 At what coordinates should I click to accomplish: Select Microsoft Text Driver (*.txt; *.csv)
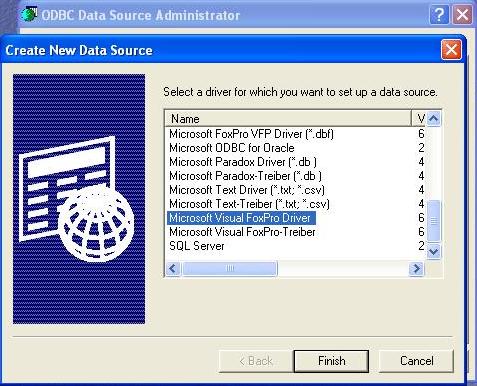click(x=247, y=190)
